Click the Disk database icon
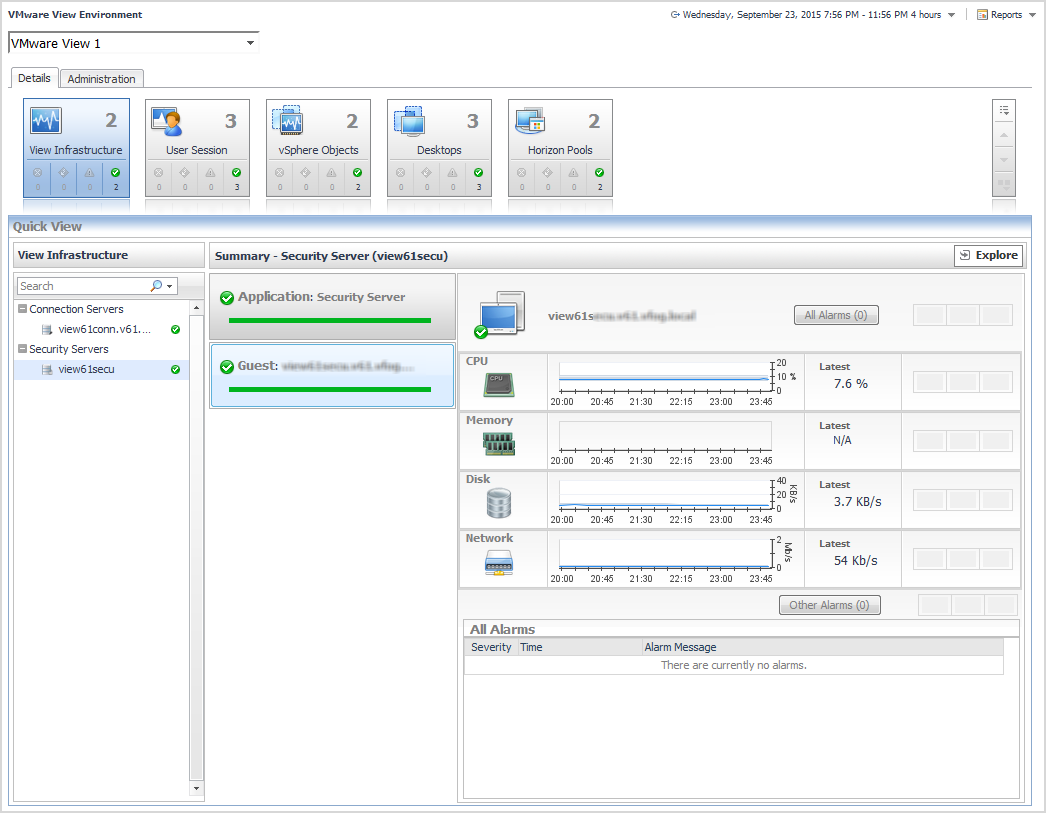Viewport: 1046px width, 813px height. click(499, 503)
